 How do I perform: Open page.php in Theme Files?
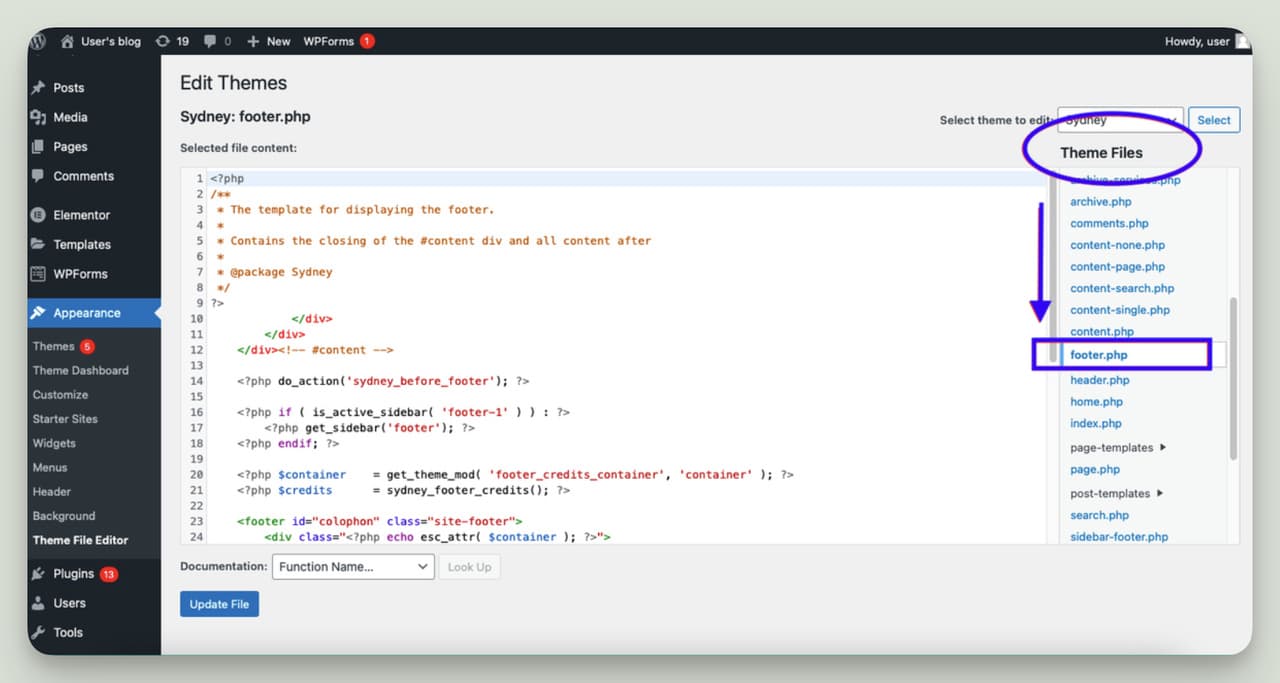point(1095,470)
